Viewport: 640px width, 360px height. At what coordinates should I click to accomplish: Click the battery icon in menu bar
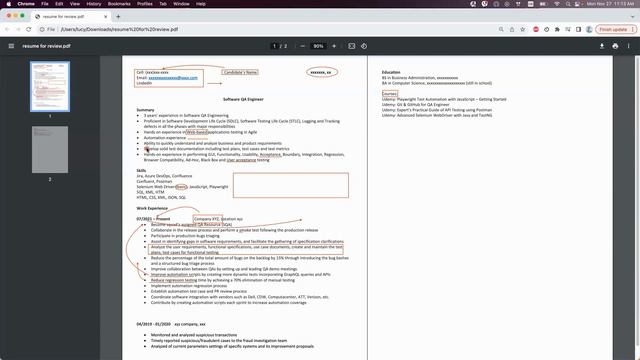[543, 4]
